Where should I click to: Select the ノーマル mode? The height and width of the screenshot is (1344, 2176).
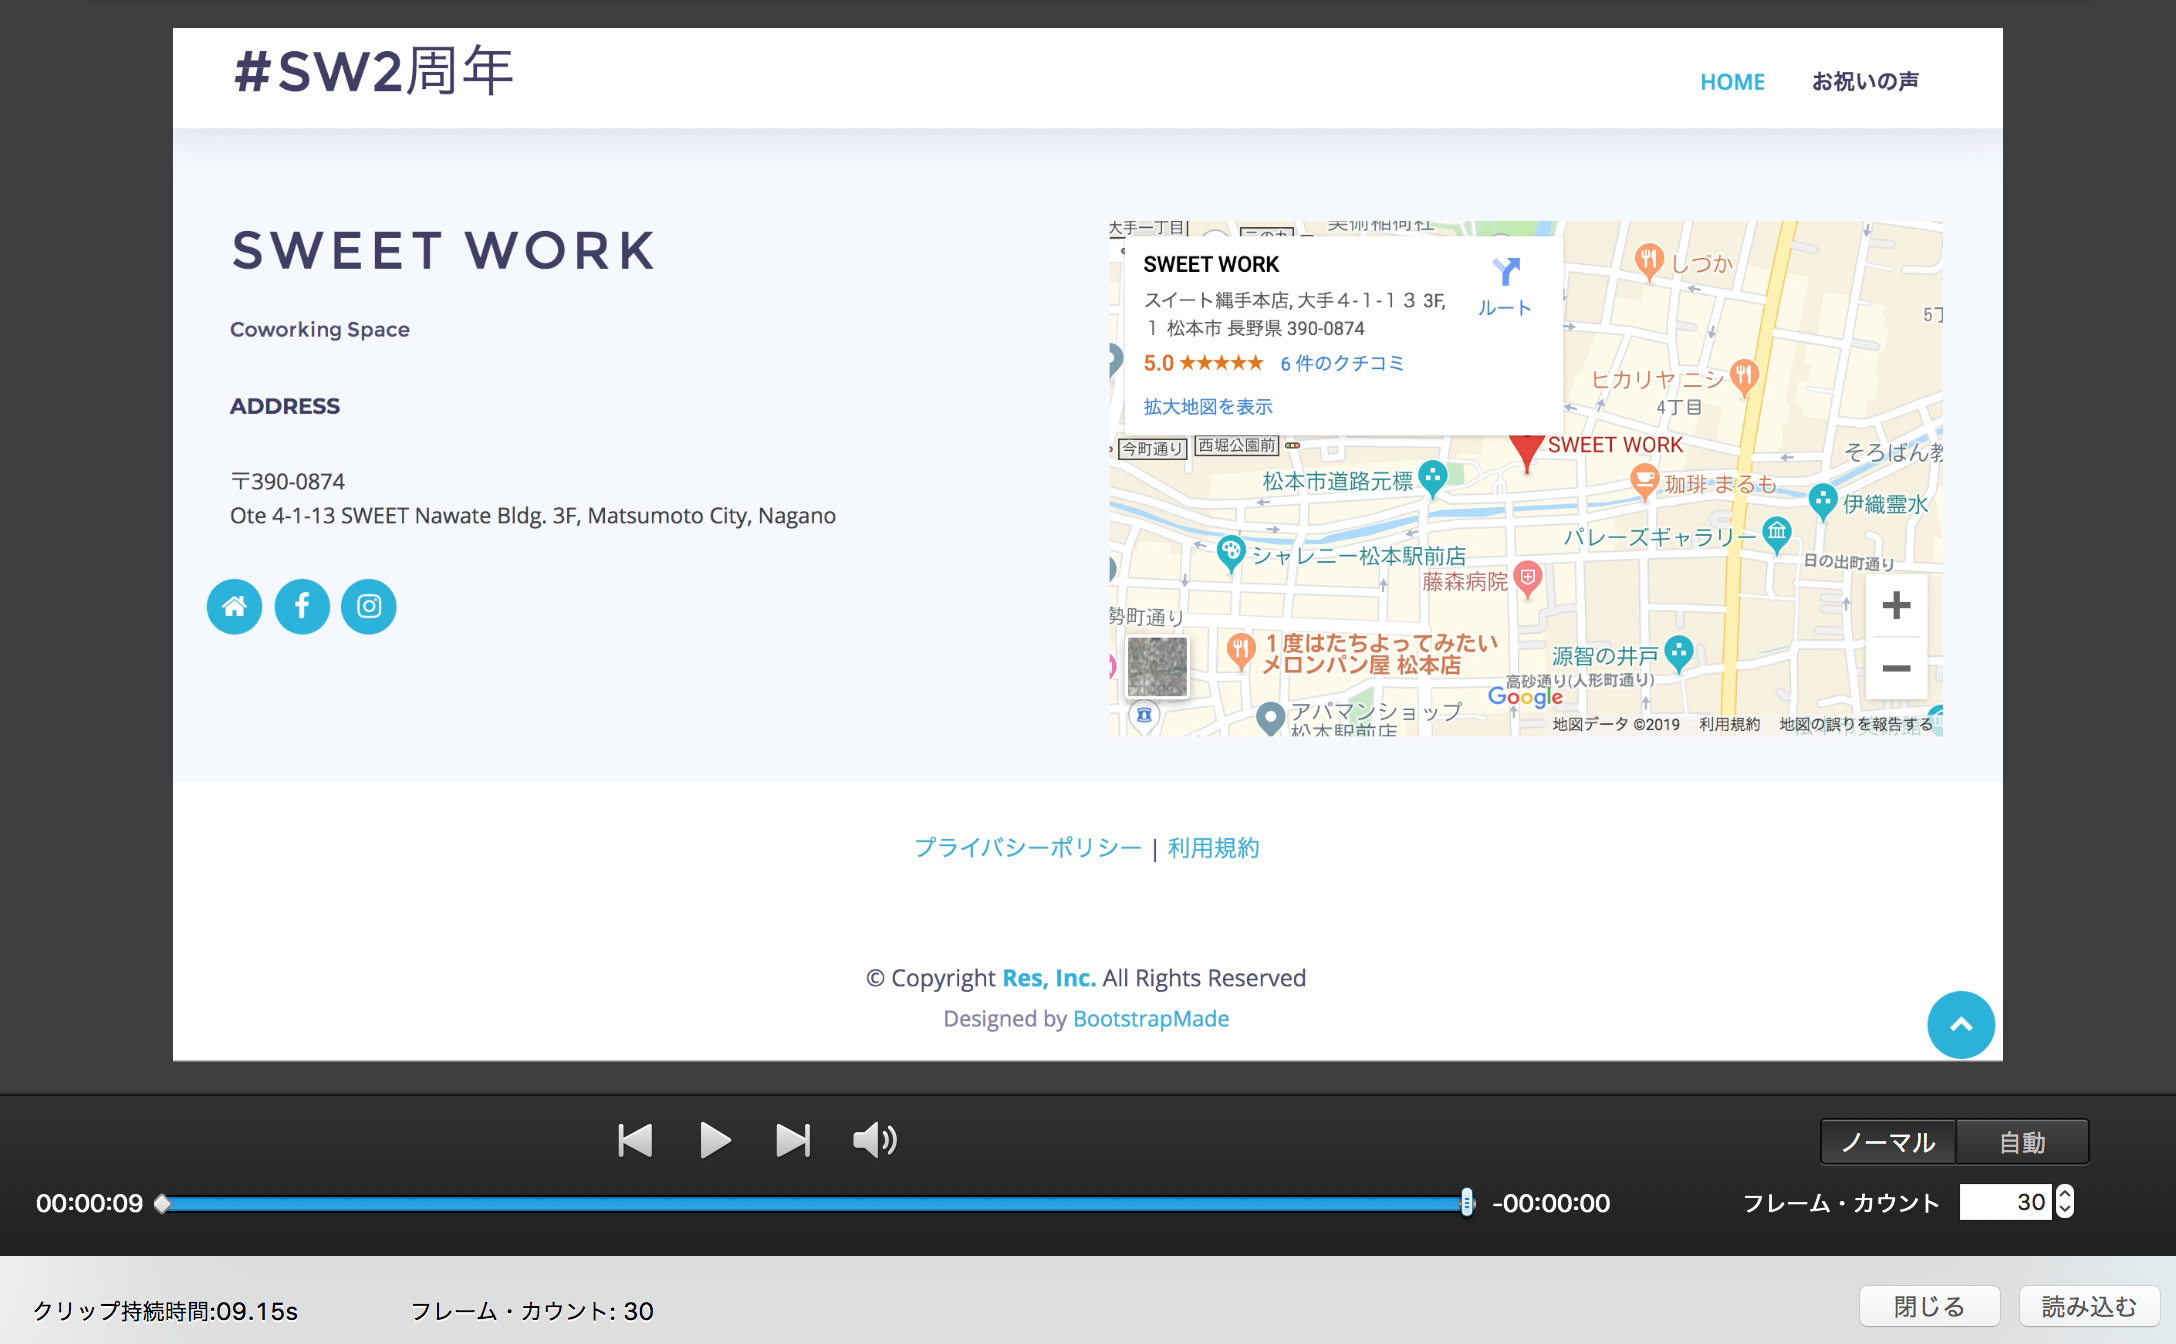click(1888, 1142)
